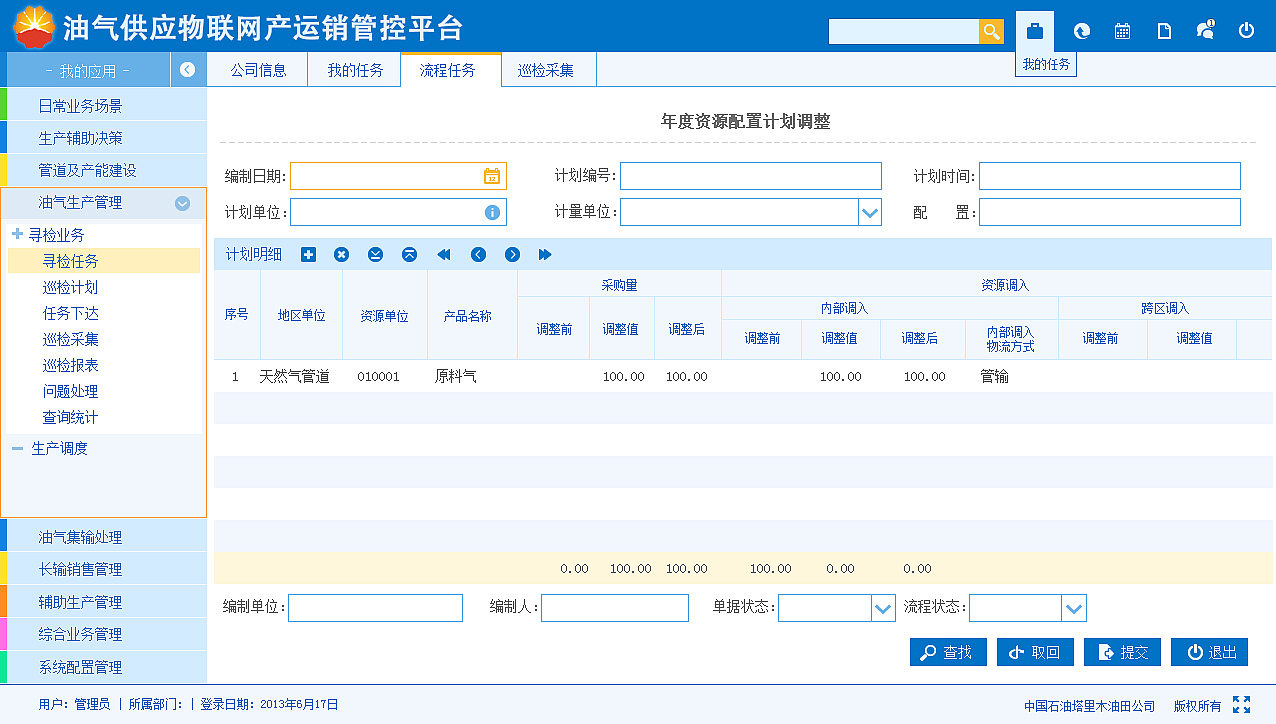This screenshot has width=1276, height=724.
Task: Click the 我的应用 sidebar header
Action: 88,70
